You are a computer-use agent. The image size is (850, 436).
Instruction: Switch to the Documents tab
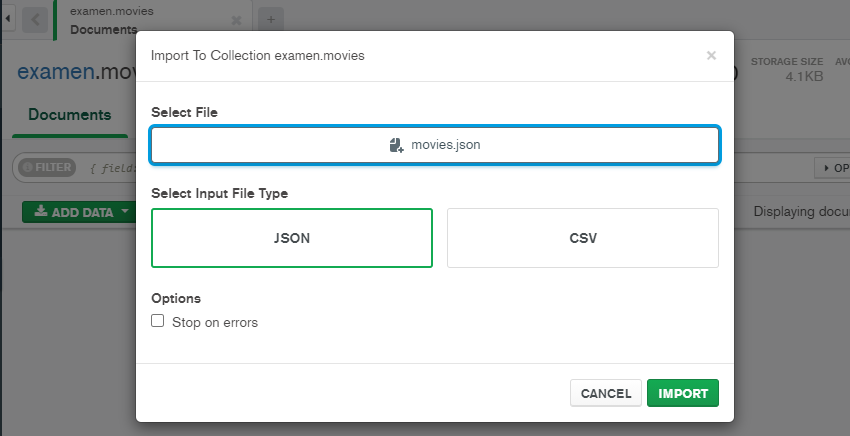[x=69, y=114]
